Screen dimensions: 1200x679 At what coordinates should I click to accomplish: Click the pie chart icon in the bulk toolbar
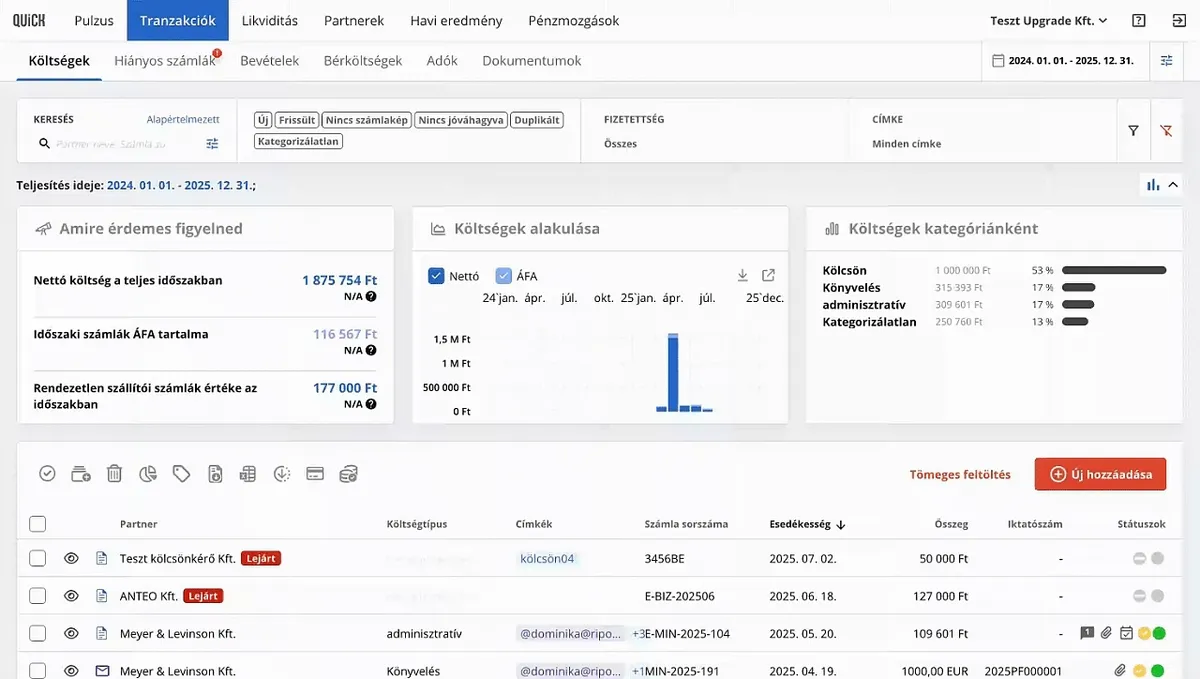[x=148, y=474]
